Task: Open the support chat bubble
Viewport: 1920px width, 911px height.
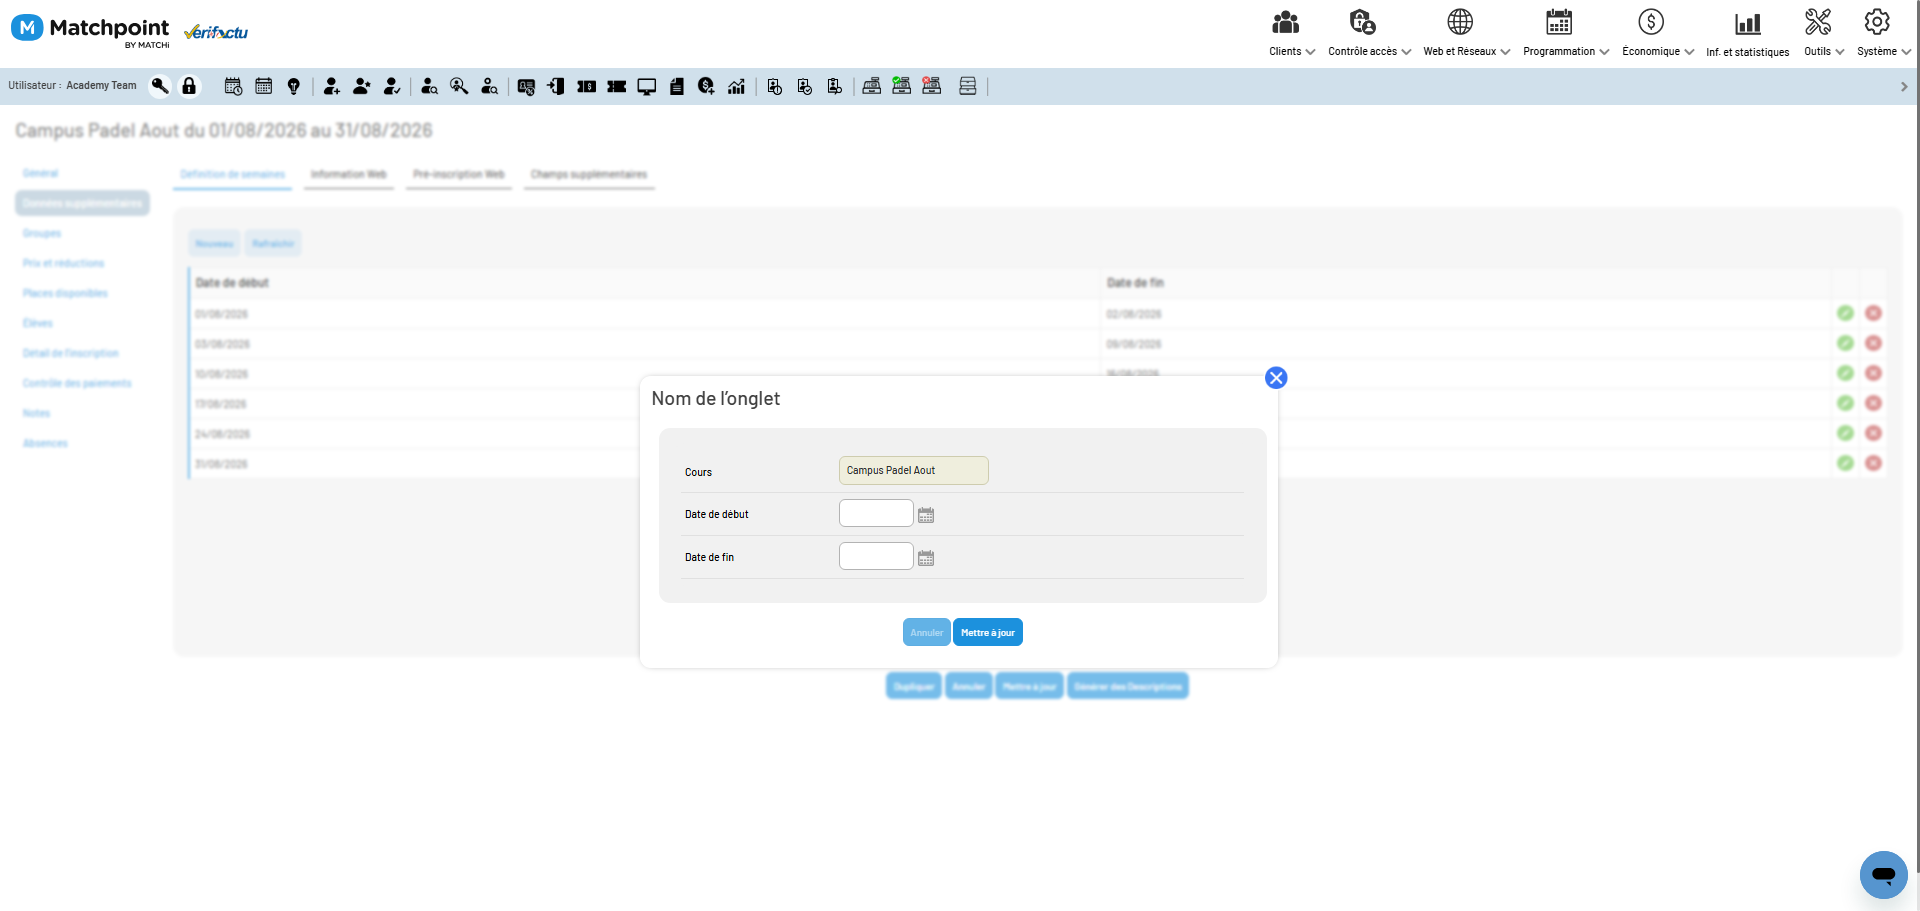Action: pyautogui.click(x=1884, y=875)
